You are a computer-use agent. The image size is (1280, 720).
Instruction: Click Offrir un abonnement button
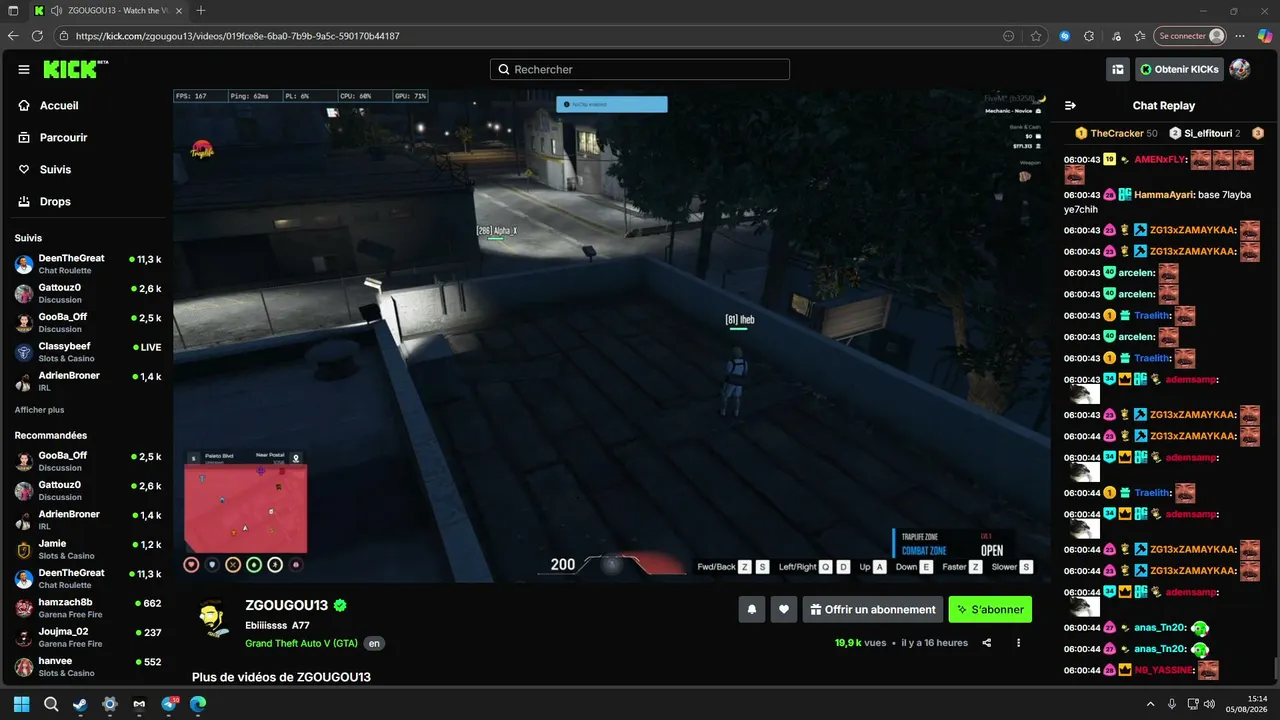872,609
